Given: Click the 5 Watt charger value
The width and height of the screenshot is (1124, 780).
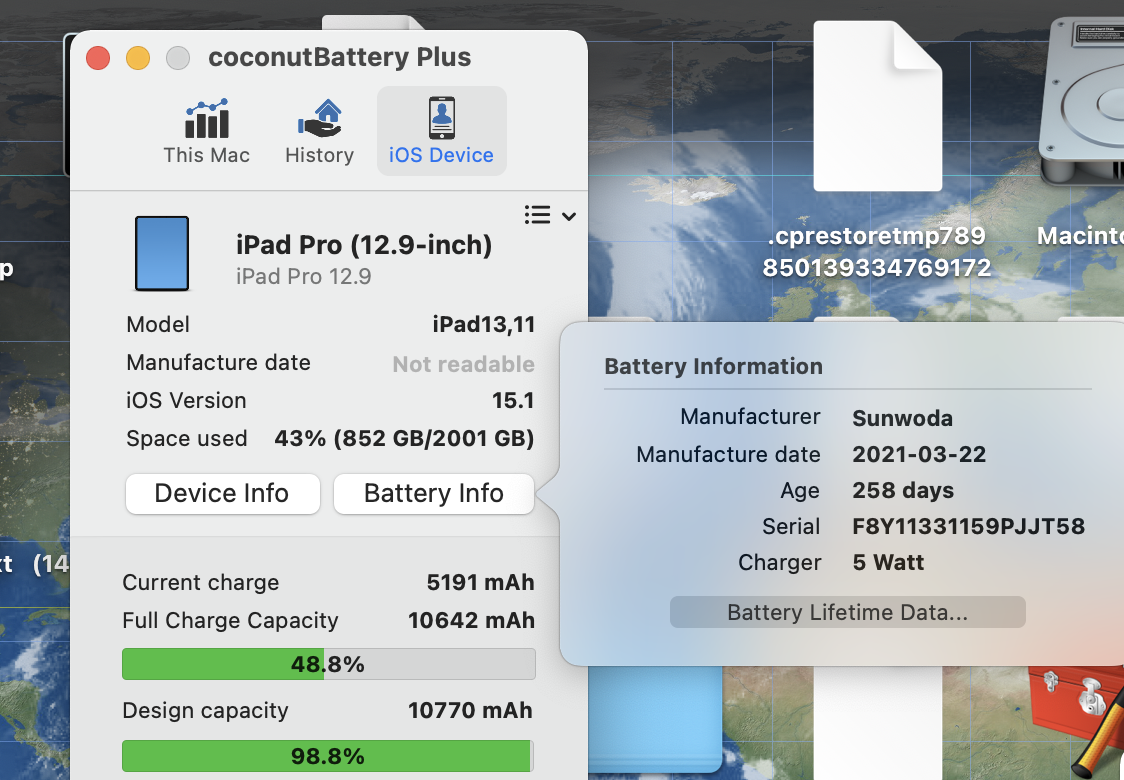Looking at the screenshot, I should [x=888, y=562].
